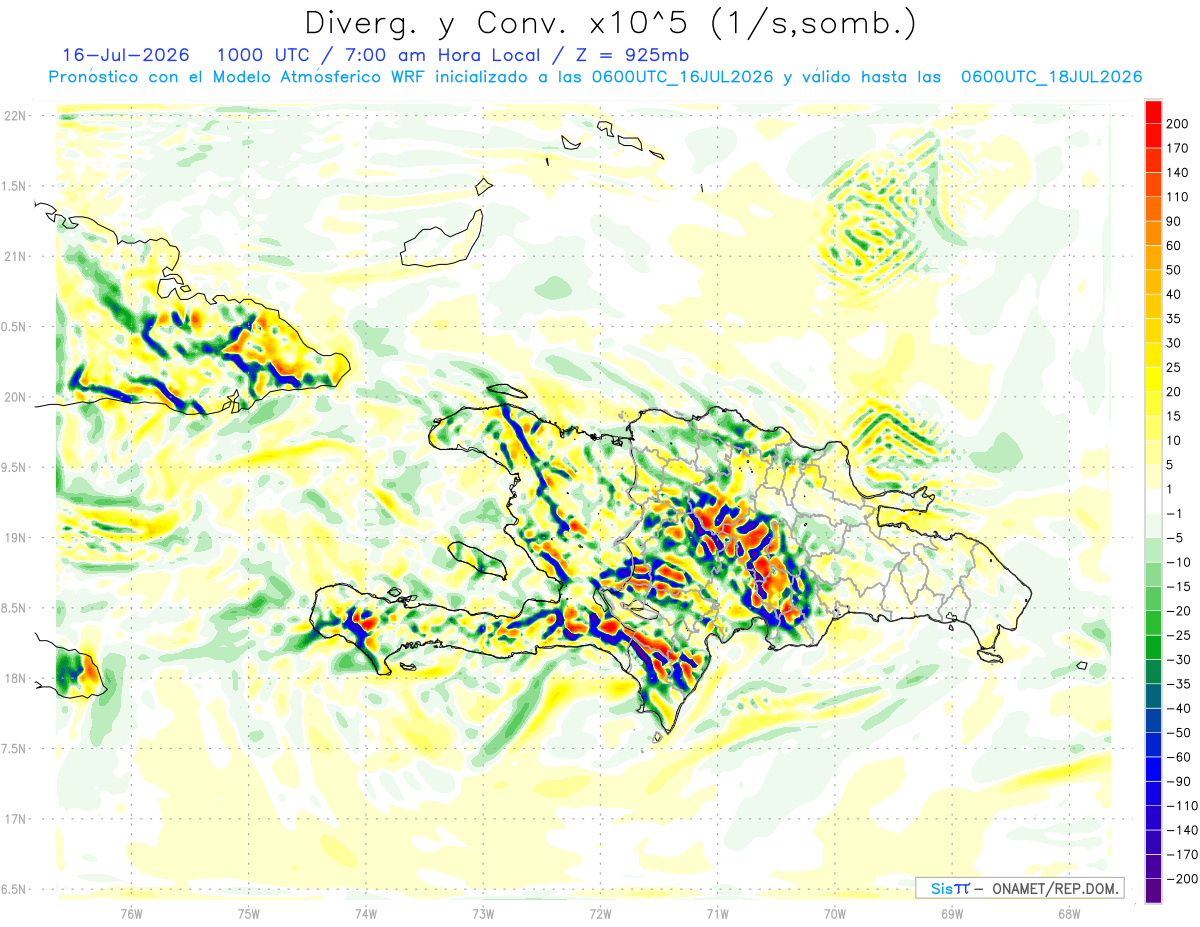The width and height of the screenshot is (1200, 927).
Task: Click the '75W' longitude label
Action: pyautogui.click(x=248, y=914)
